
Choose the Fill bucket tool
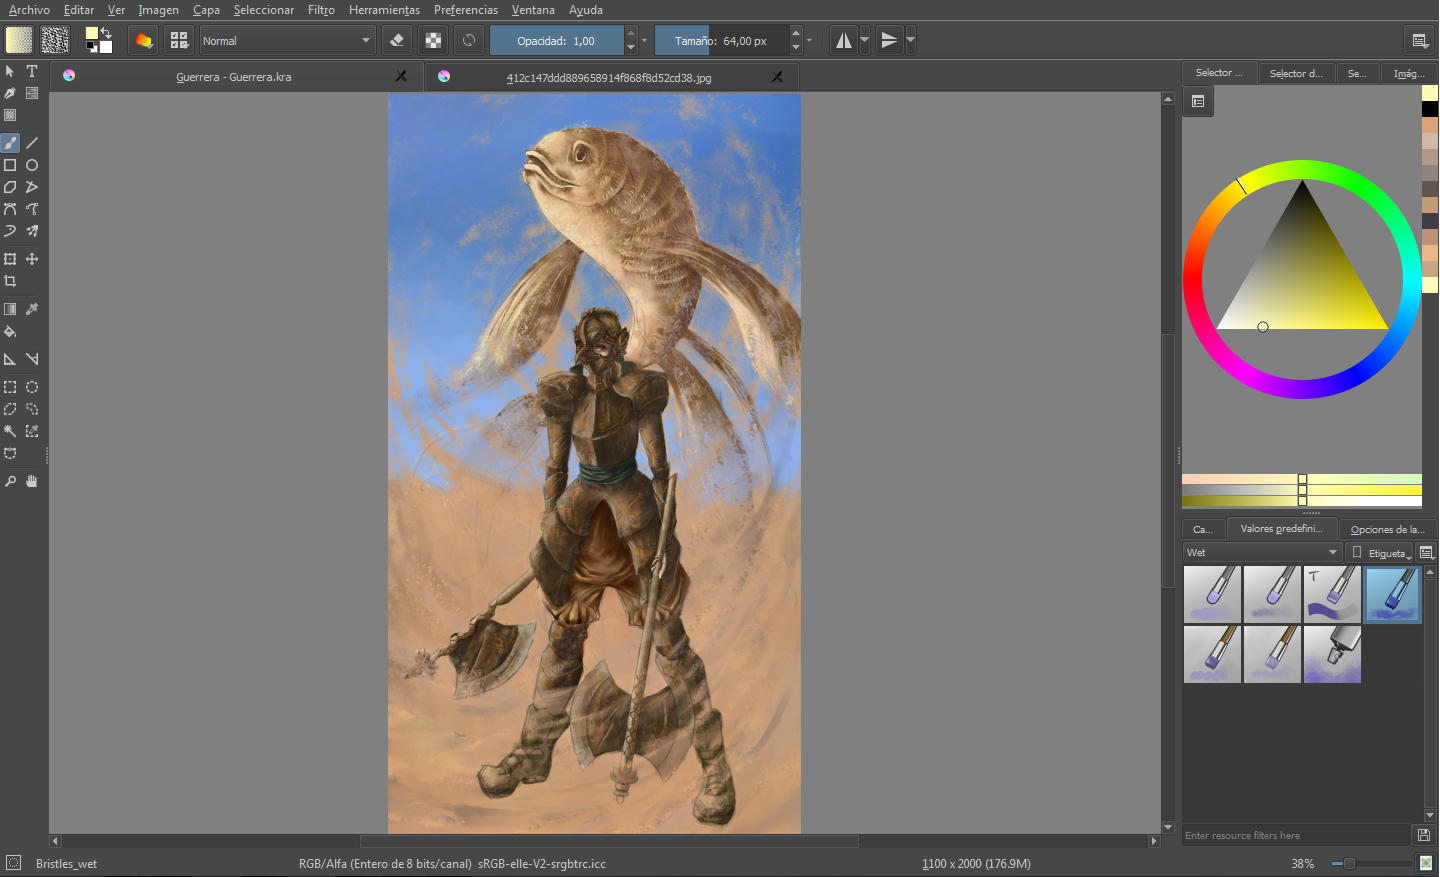[x=10, y=331]
